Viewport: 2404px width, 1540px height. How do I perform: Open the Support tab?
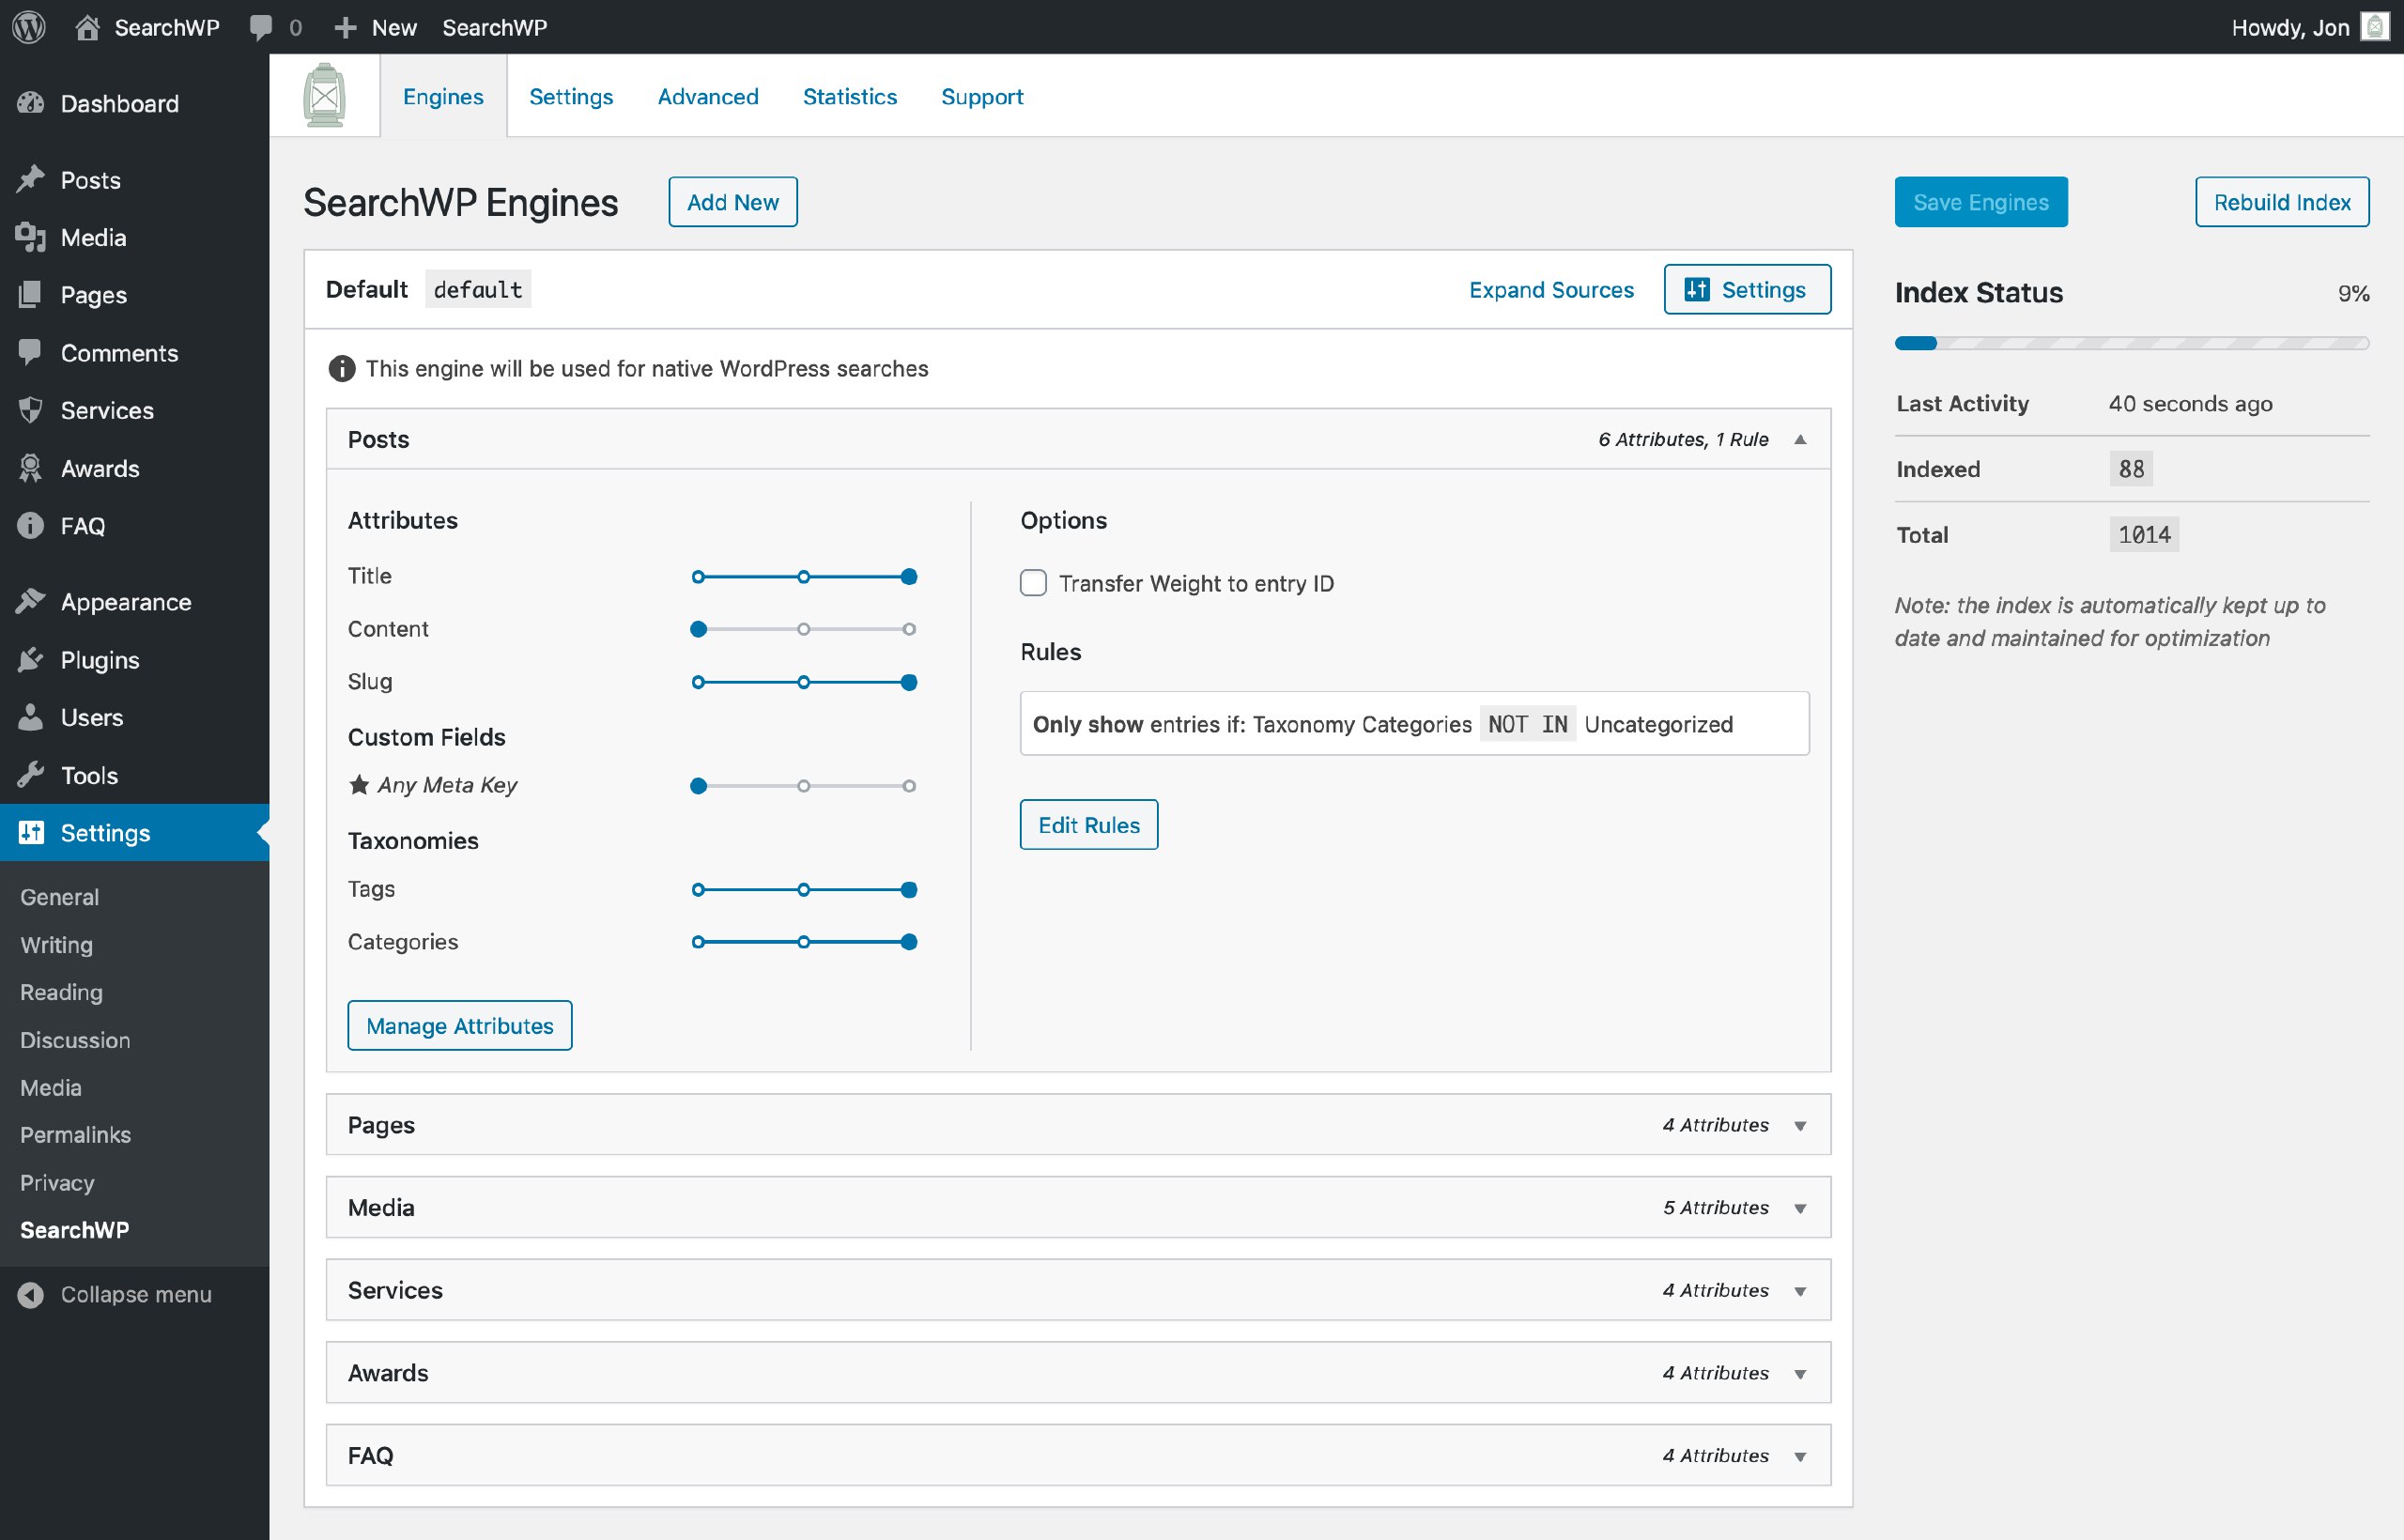click(x=982, y=96)
